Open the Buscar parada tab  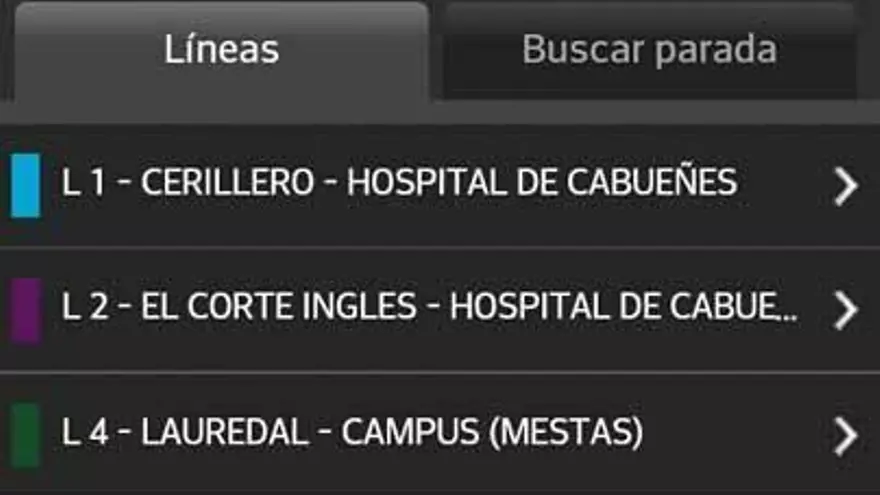tap(649, 50)
